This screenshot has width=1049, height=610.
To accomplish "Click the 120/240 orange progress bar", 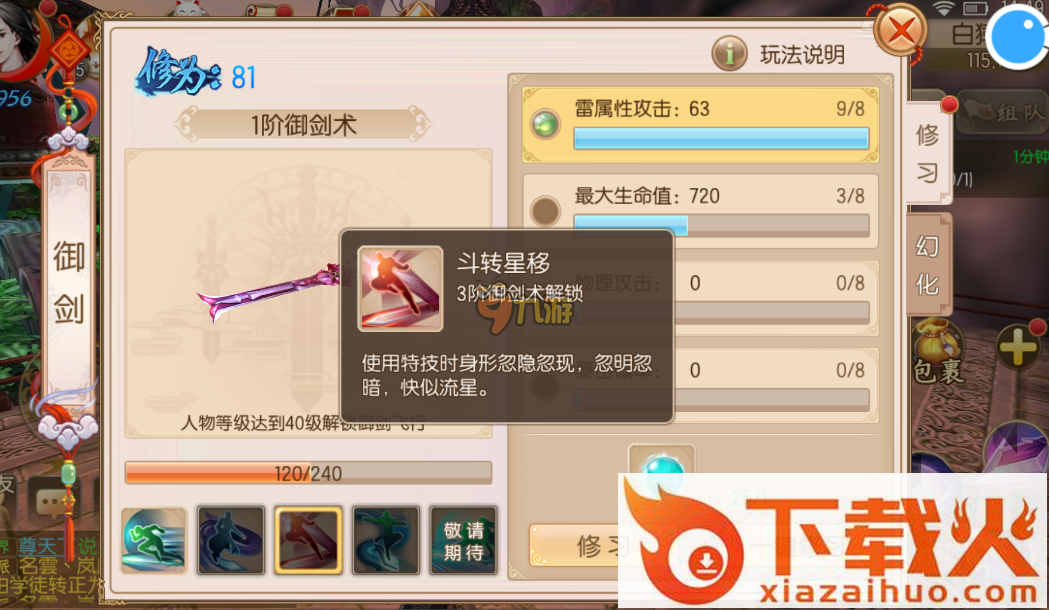I will click(308, 473).
